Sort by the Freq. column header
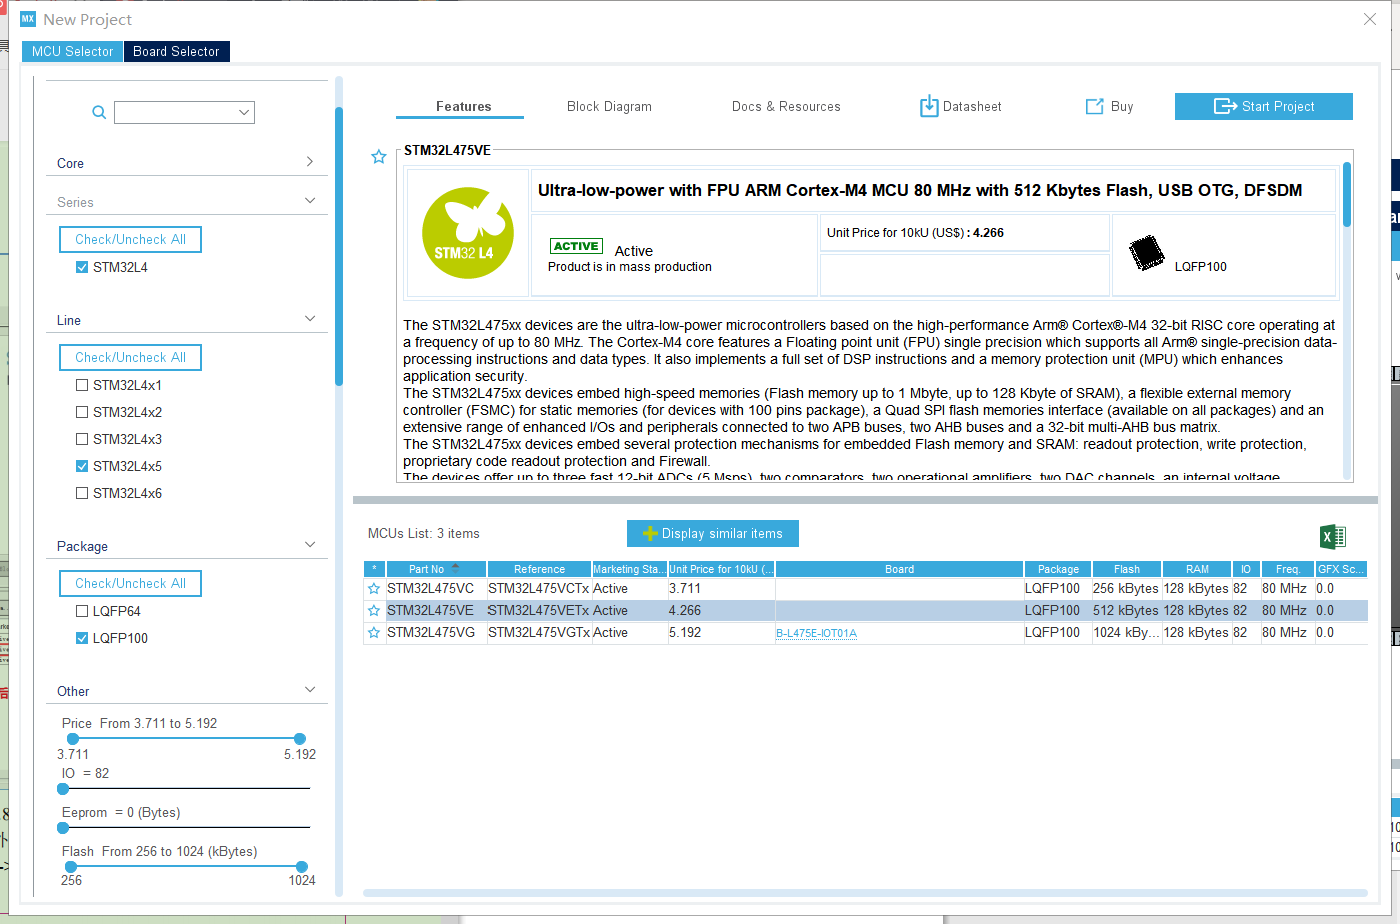 1288,569
